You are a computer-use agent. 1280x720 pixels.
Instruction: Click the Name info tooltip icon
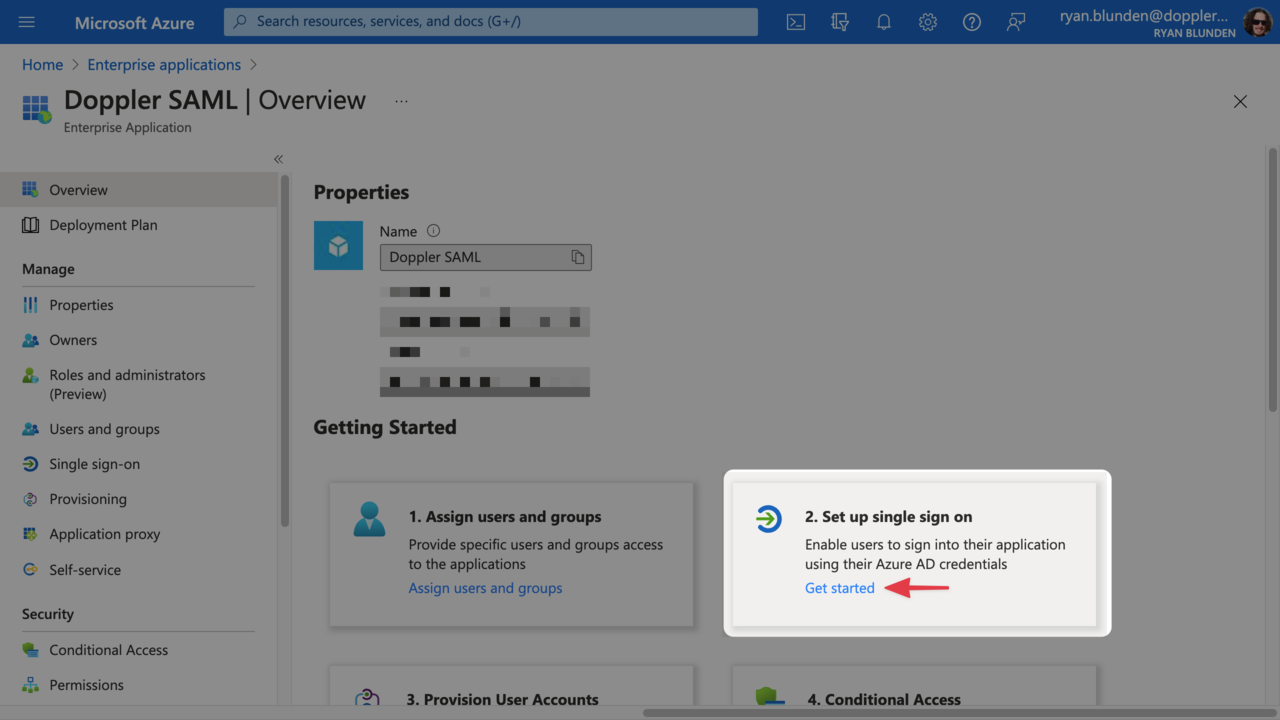pyautogui.click(x=433, y=230)
